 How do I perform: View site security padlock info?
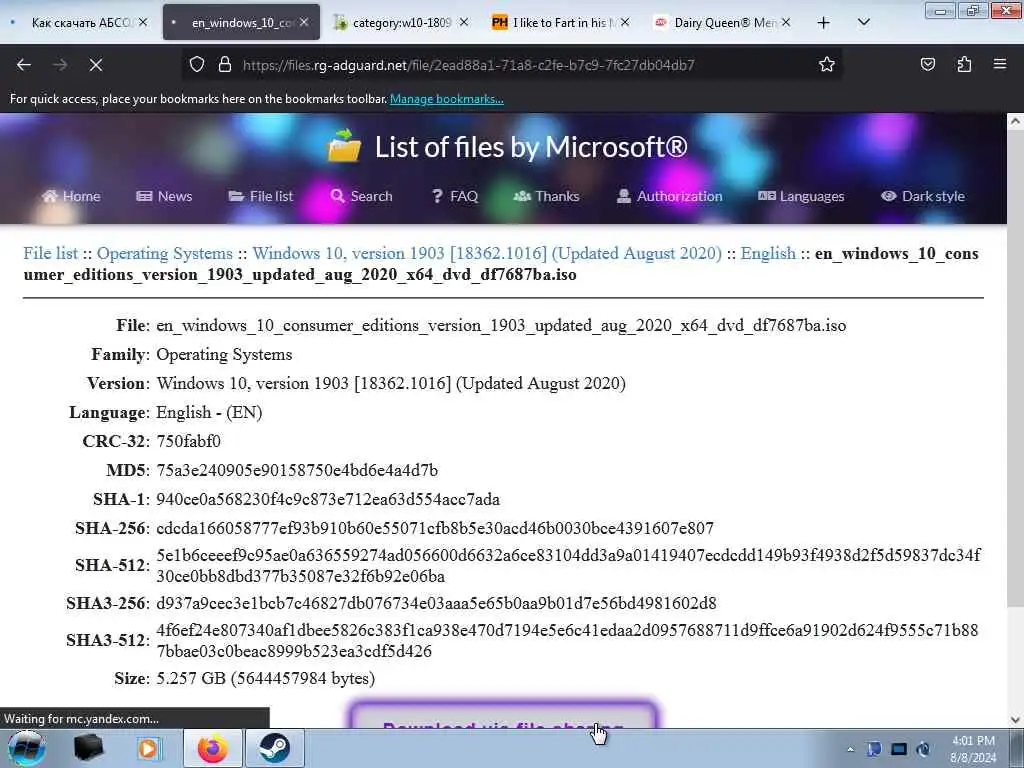225,65
